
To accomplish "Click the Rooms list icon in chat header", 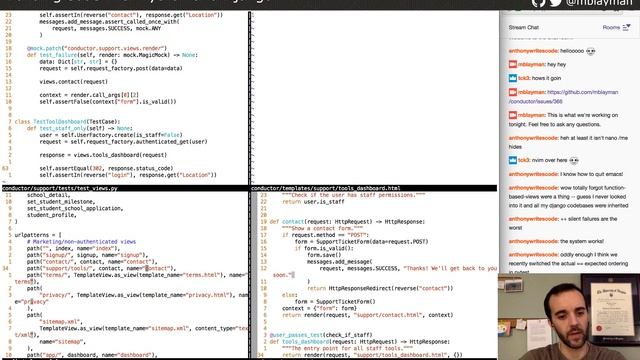I will point(627,27).
